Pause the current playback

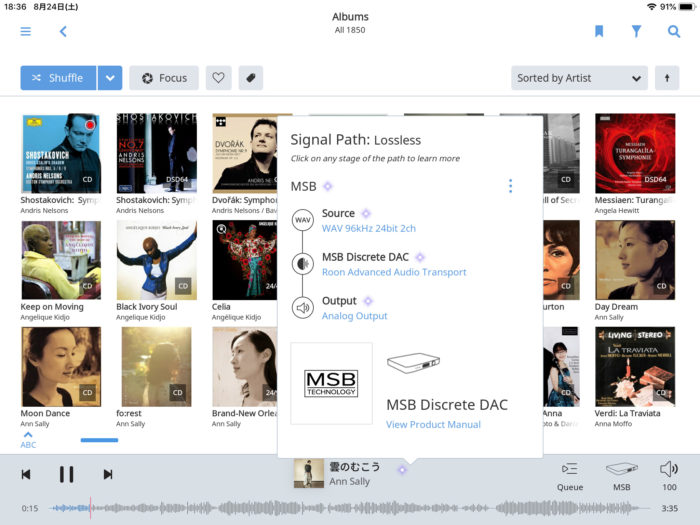click(67, 474)
